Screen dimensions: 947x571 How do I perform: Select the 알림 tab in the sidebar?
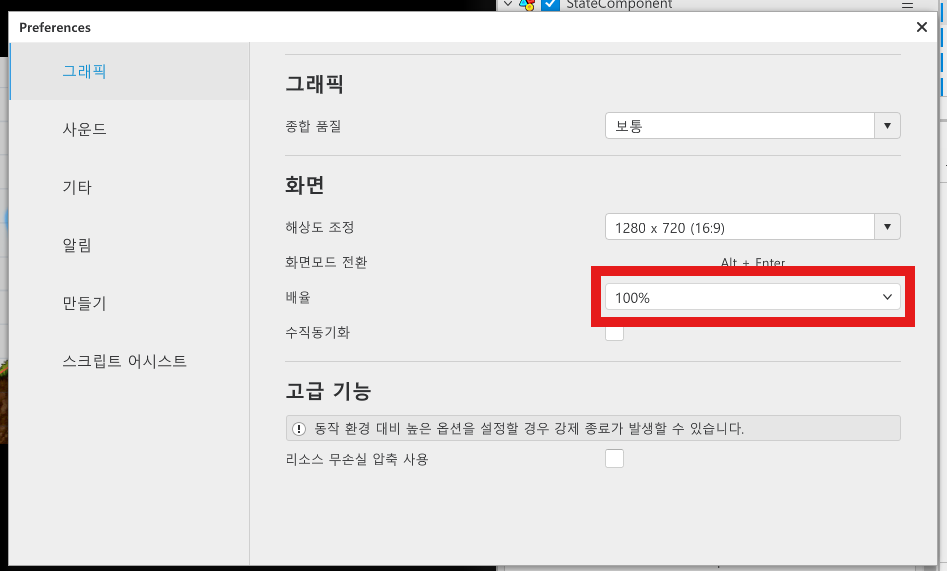[129, 245]
